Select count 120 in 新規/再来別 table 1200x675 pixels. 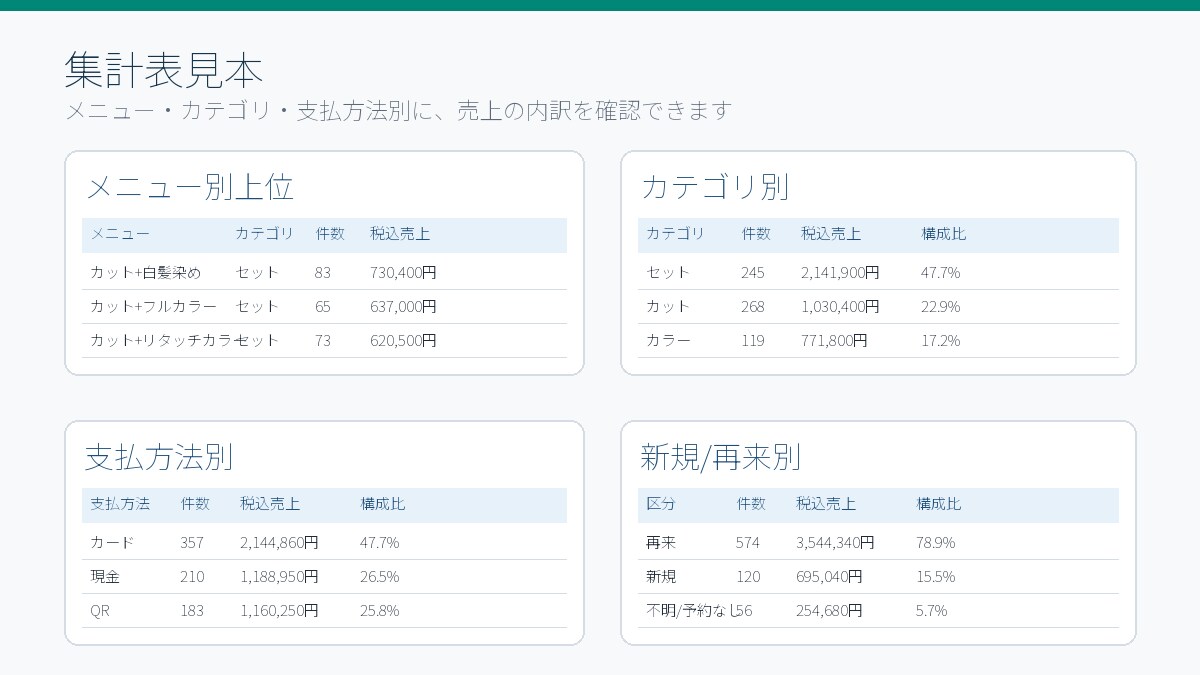click(748, 576)
